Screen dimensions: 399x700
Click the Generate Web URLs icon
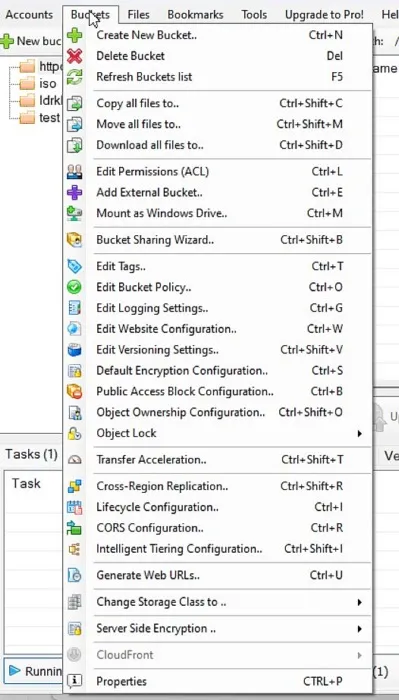tap(75, 575)
